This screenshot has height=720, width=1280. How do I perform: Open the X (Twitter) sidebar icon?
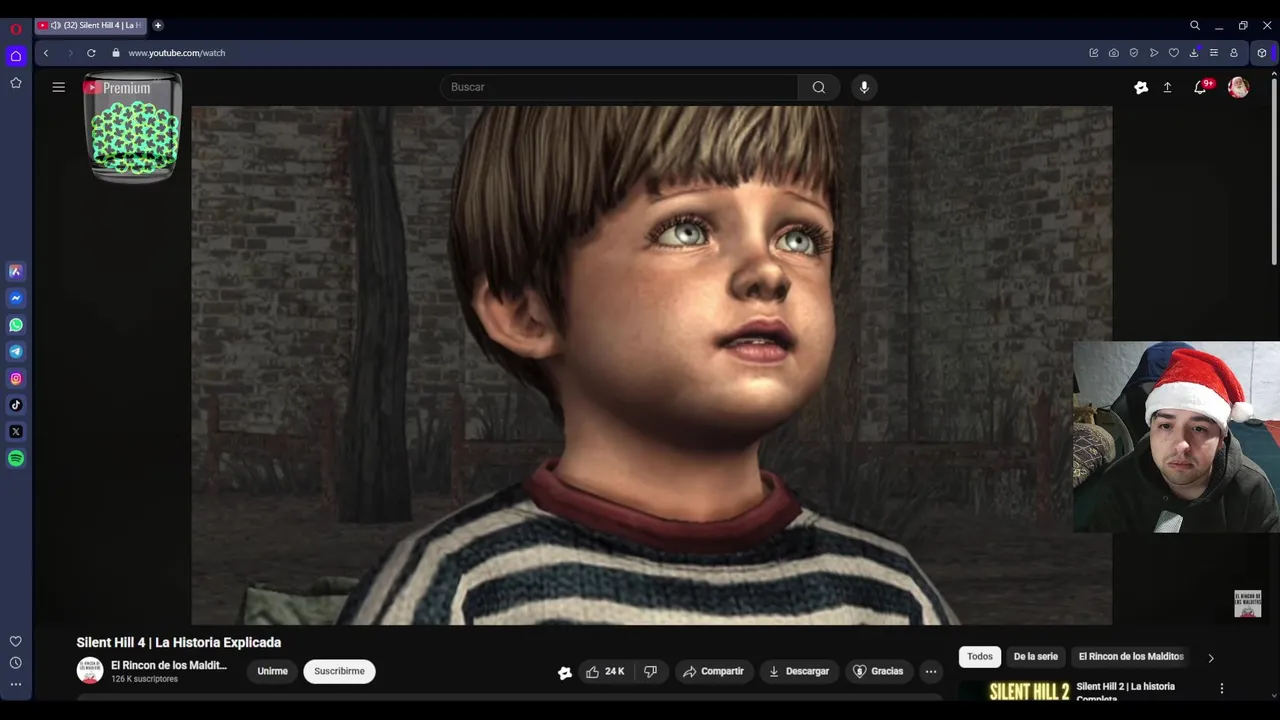click(16, 432)
